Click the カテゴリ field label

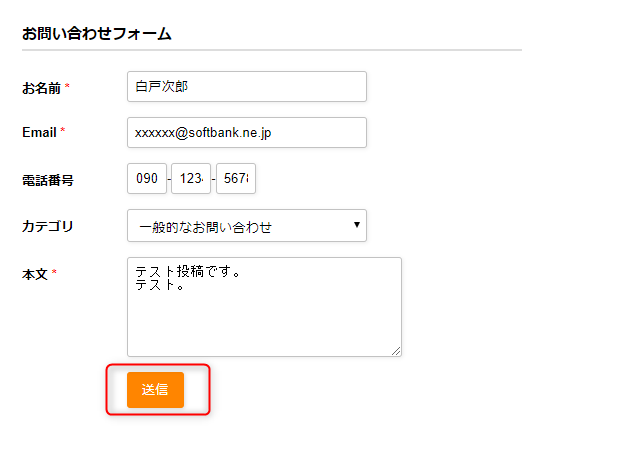[47, 226]
